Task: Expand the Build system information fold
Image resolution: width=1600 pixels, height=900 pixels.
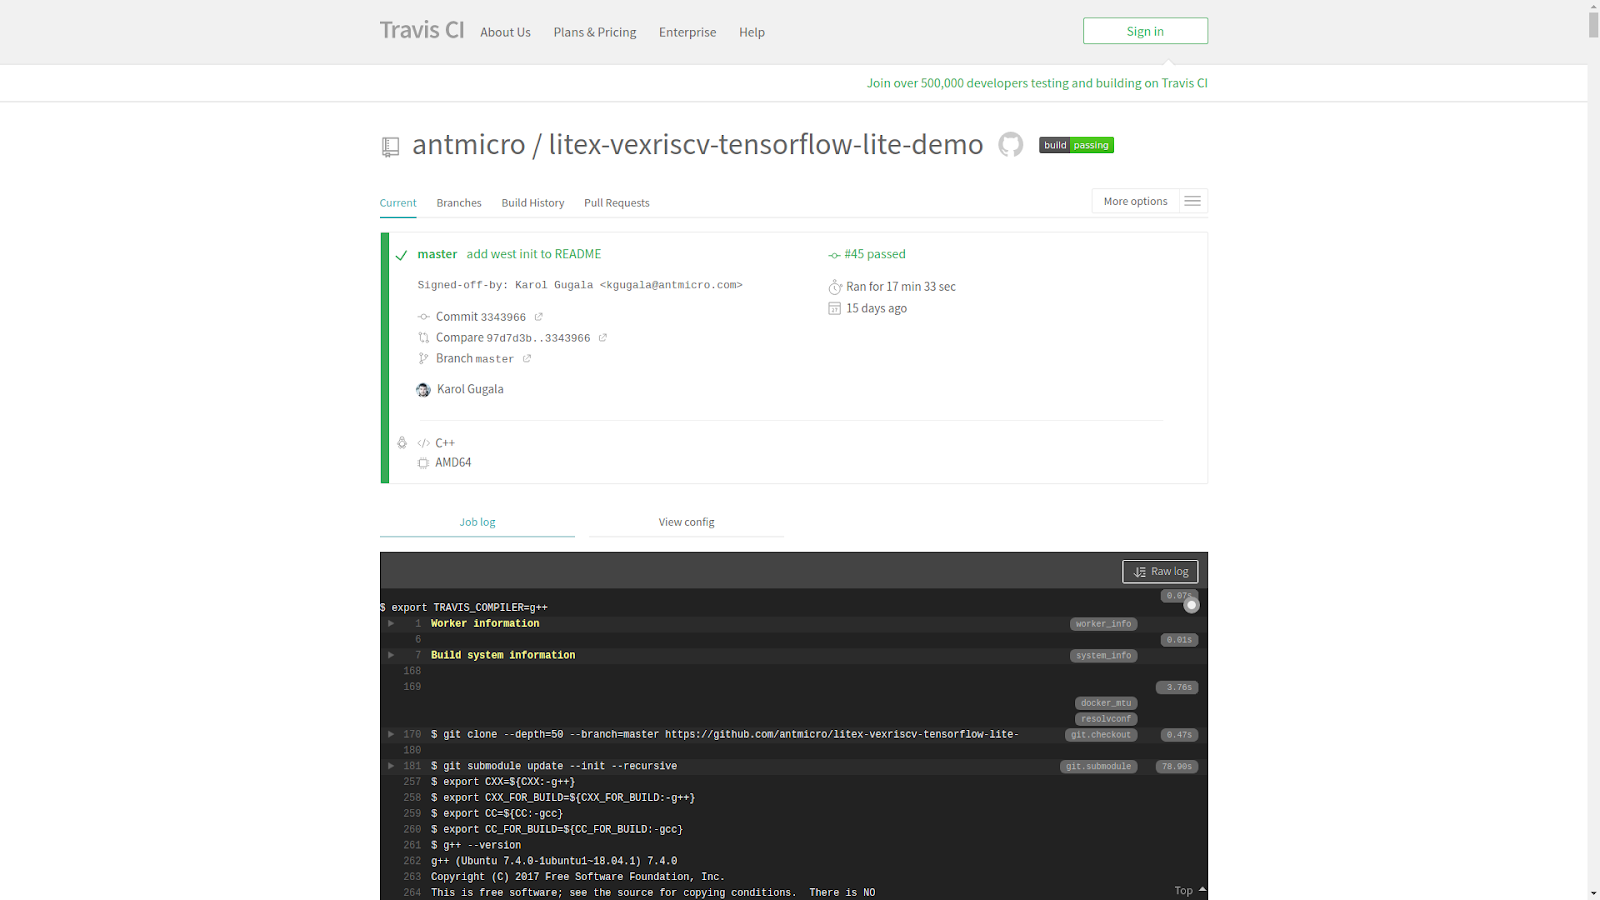Action: coord(391,655)
